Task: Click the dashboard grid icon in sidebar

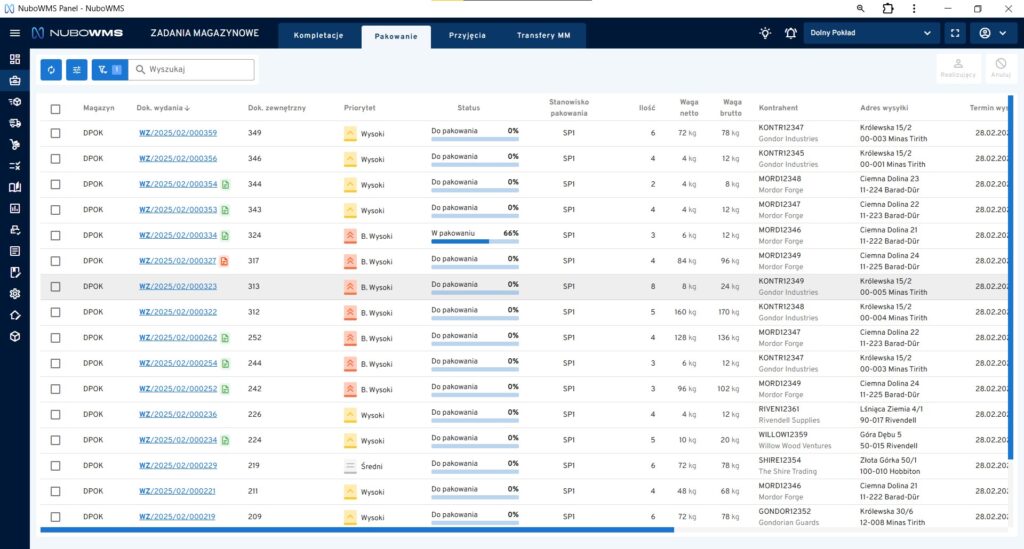Action: click(15, 59)
